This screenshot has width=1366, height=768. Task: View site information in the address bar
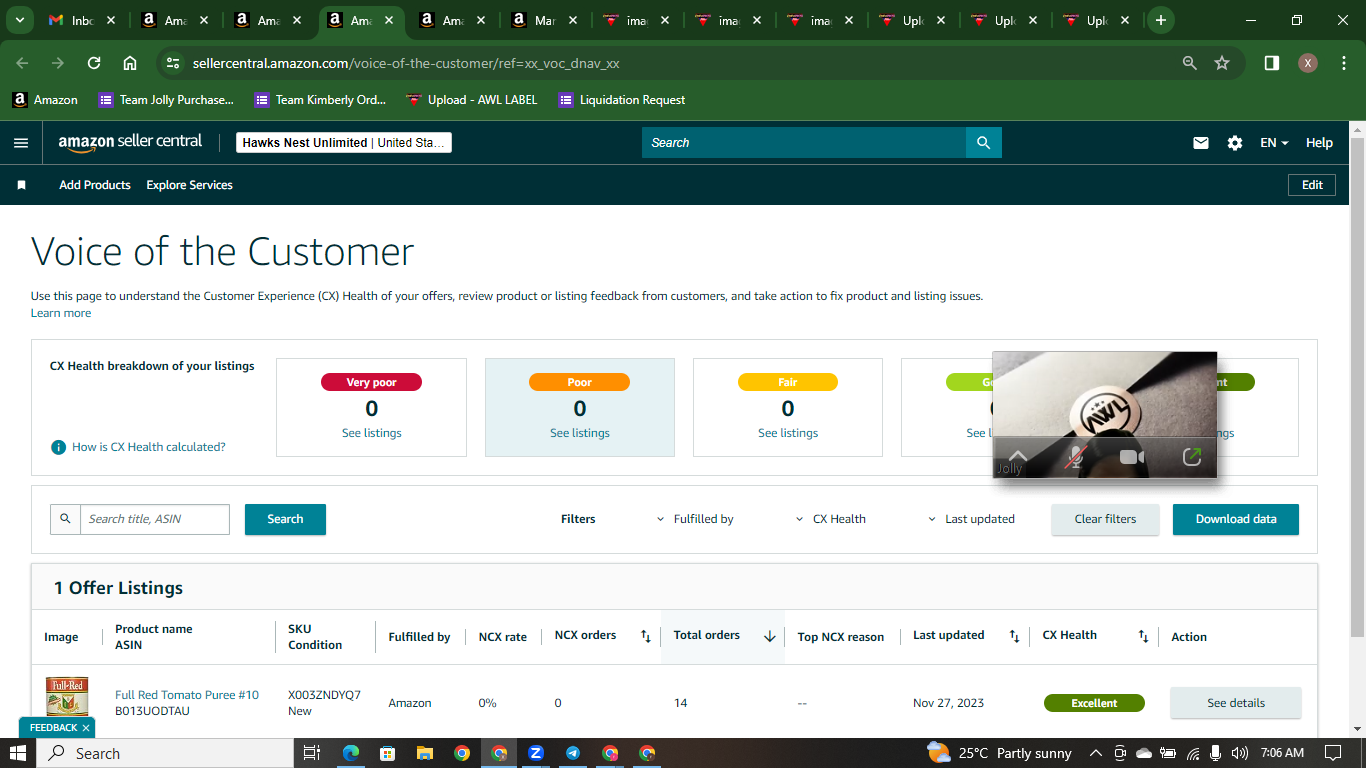(173, 63)
